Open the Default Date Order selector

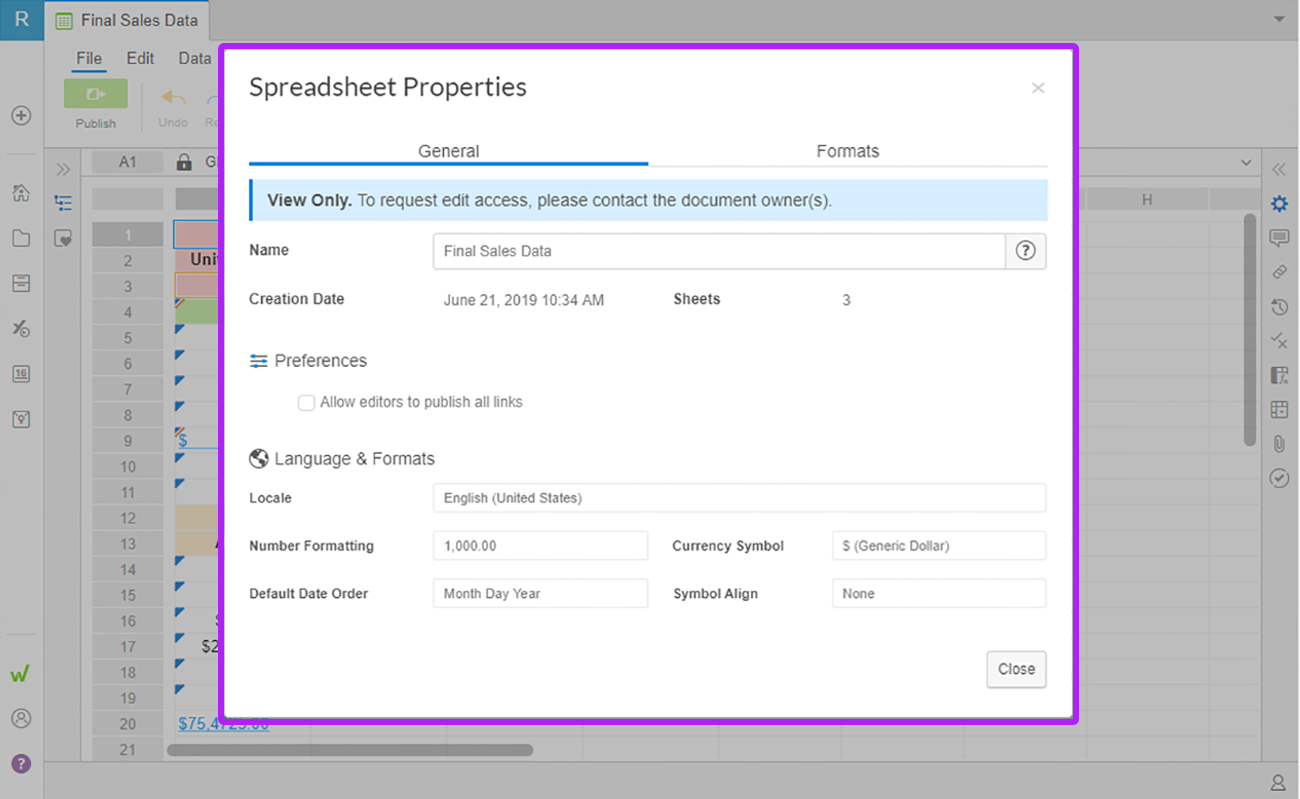[540, 593]
